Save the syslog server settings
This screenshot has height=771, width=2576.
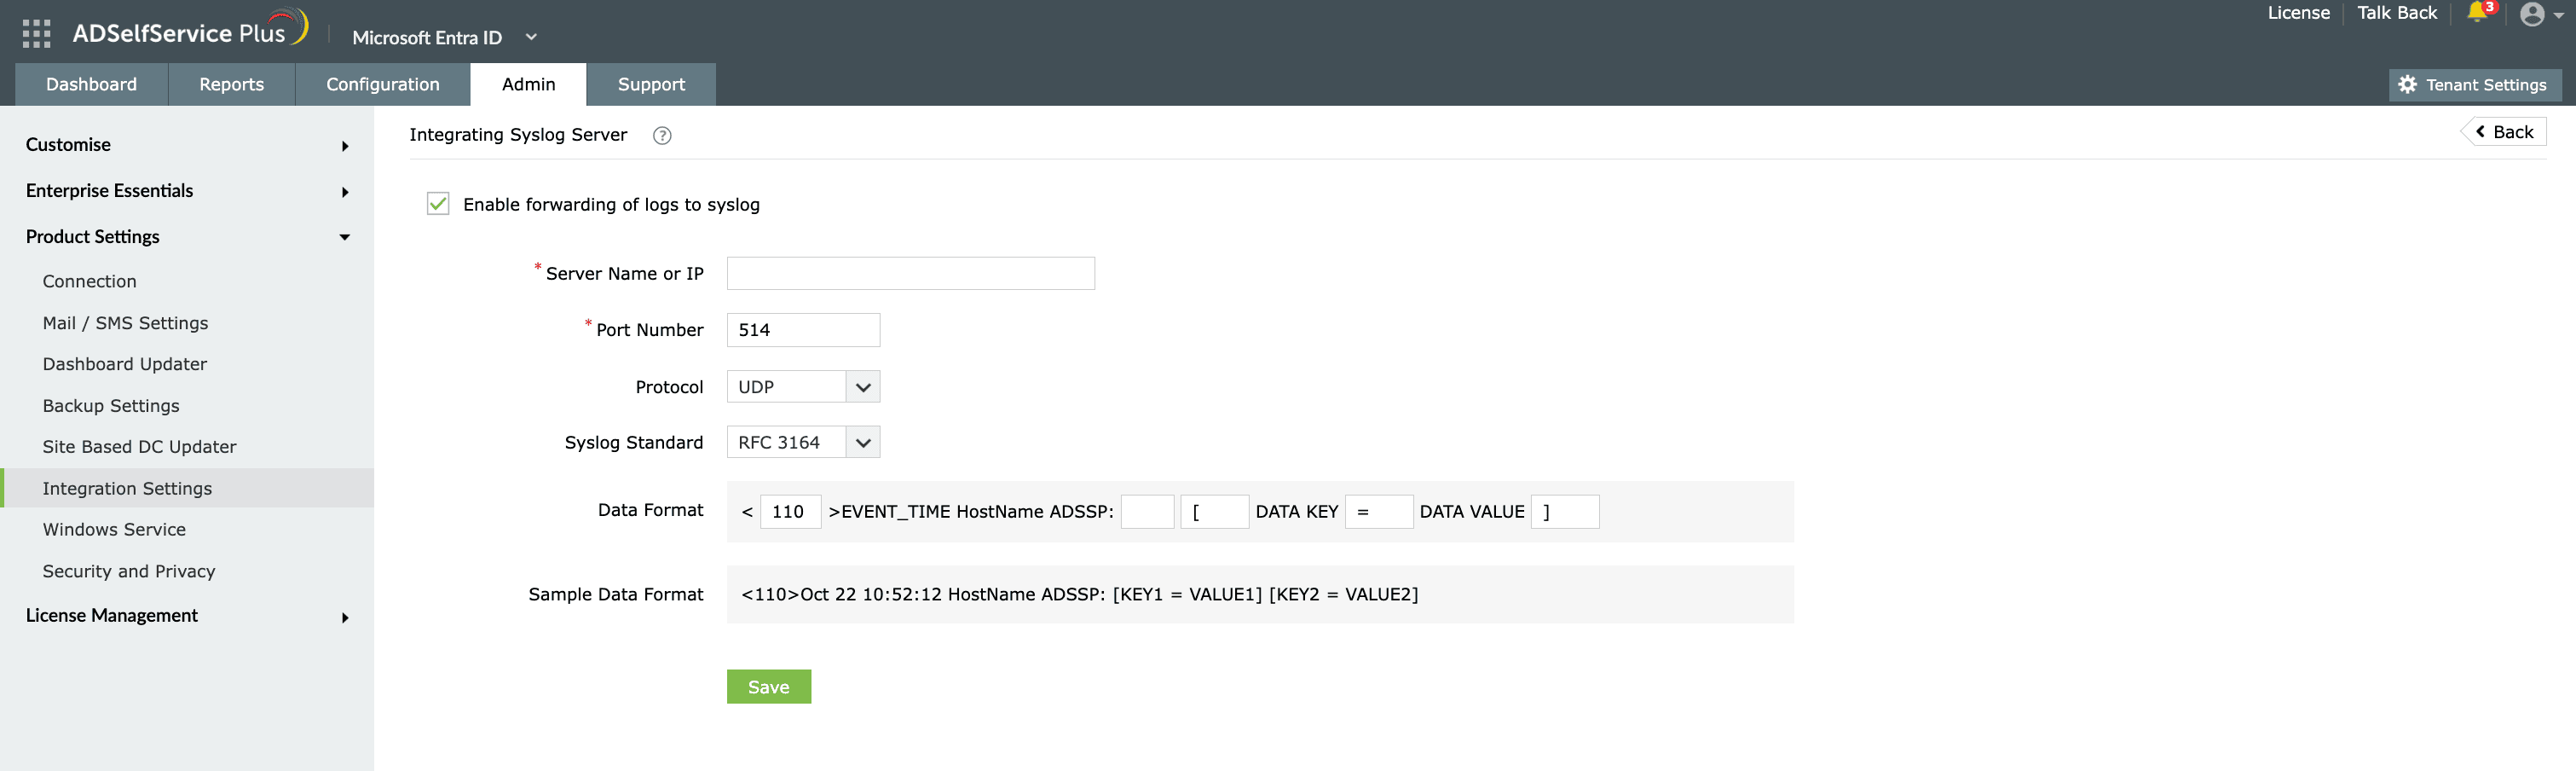pyautogui.click(x=768, y=687)
